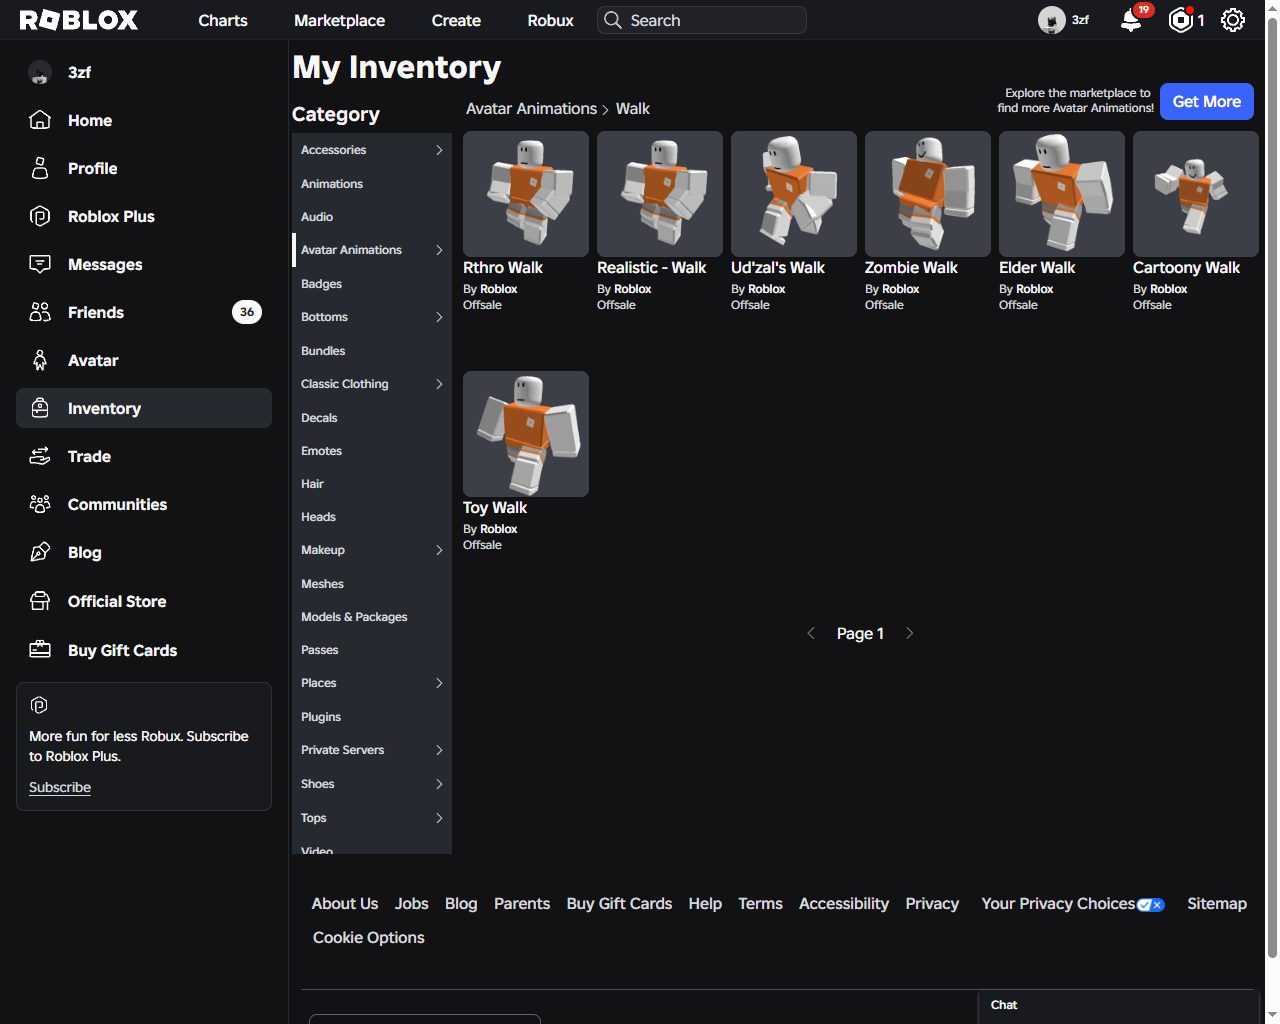Expand the Places category arrow
1280x1024 pixels.
click(439, 683)
